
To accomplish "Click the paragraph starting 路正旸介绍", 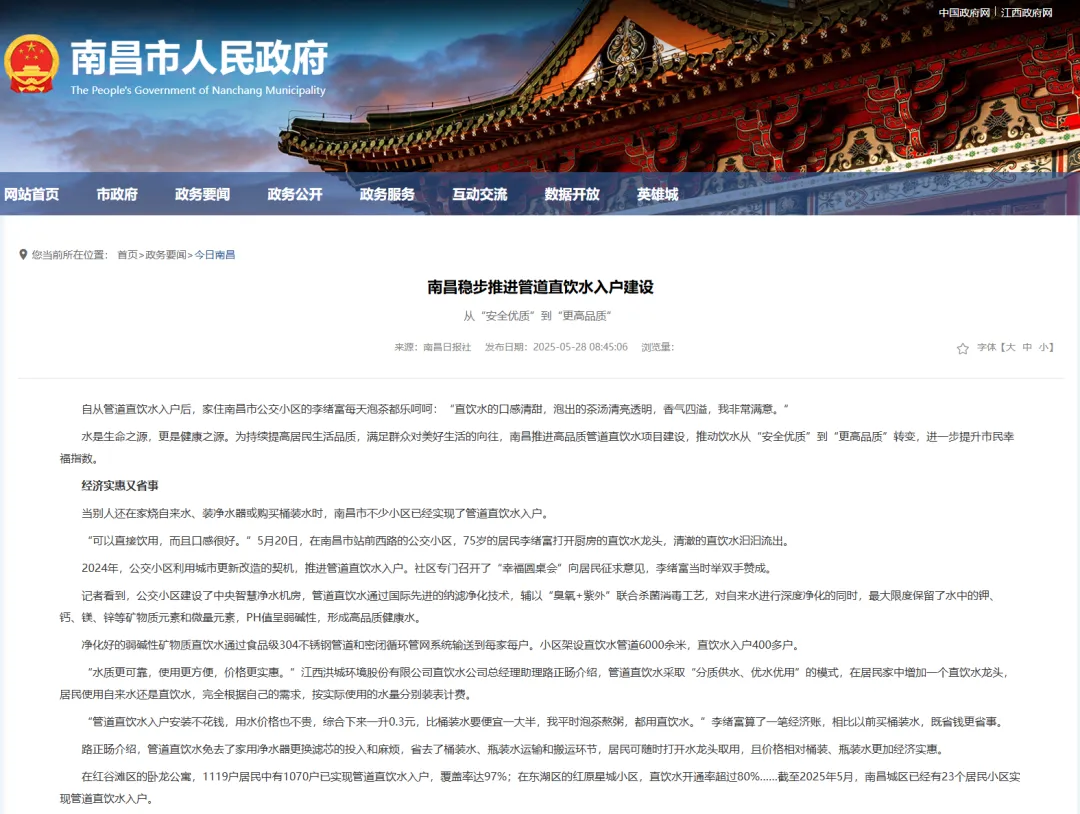I will (x=514, y=749).
